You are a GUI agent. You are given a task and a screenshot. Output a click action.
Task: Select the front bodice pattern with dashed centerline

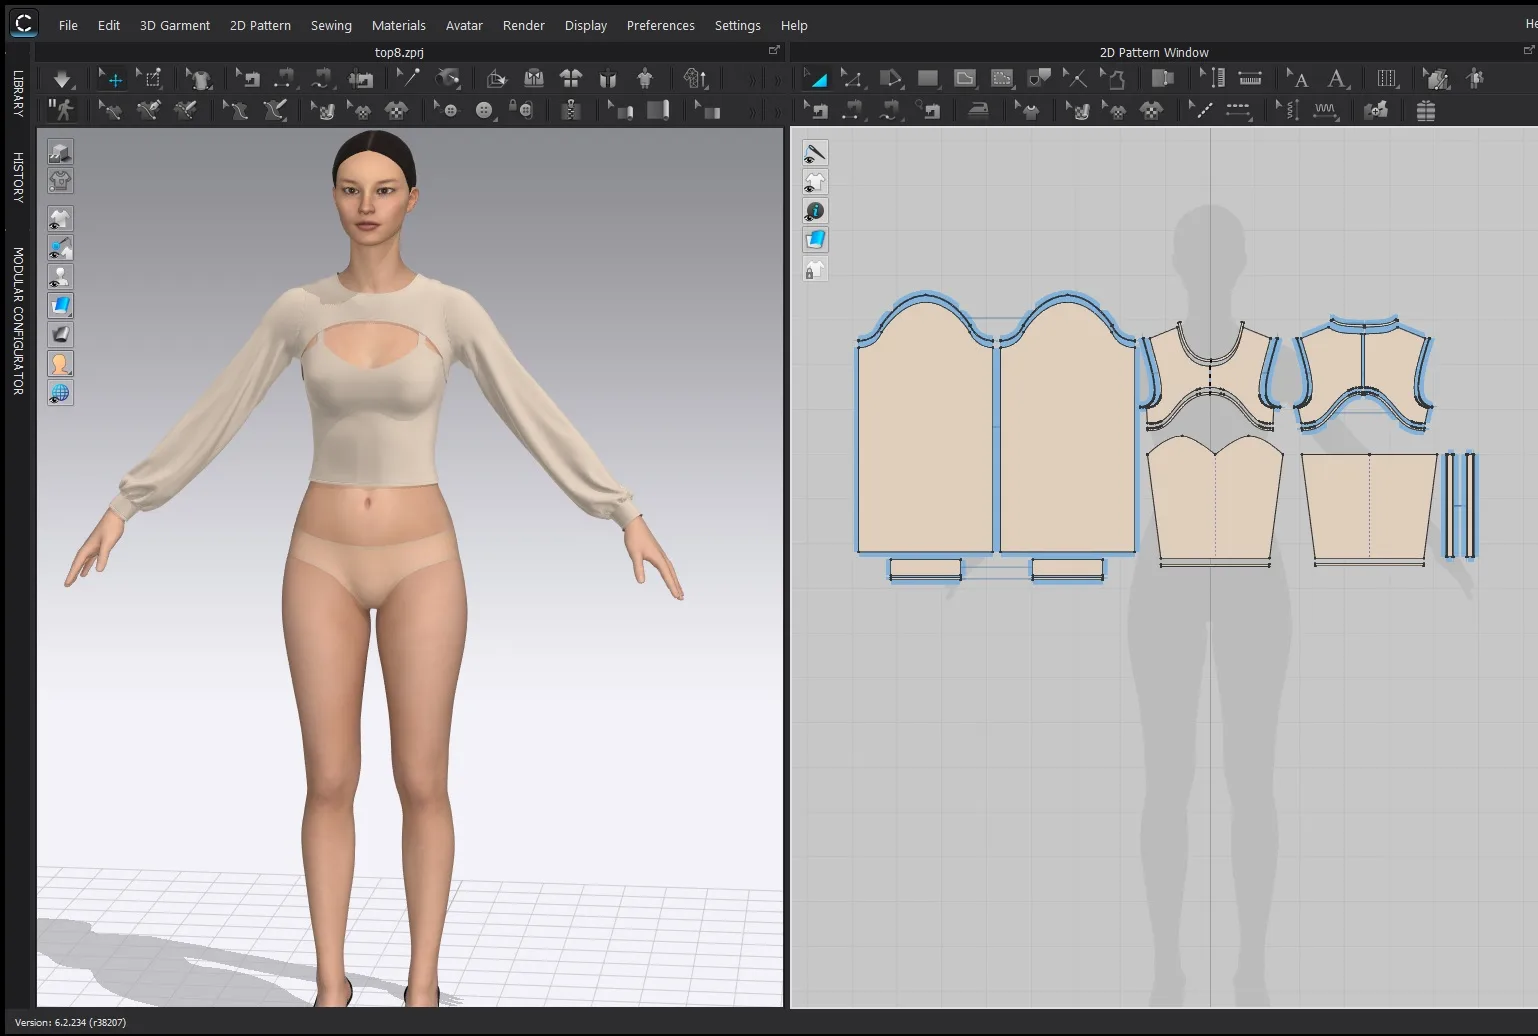1214,500
